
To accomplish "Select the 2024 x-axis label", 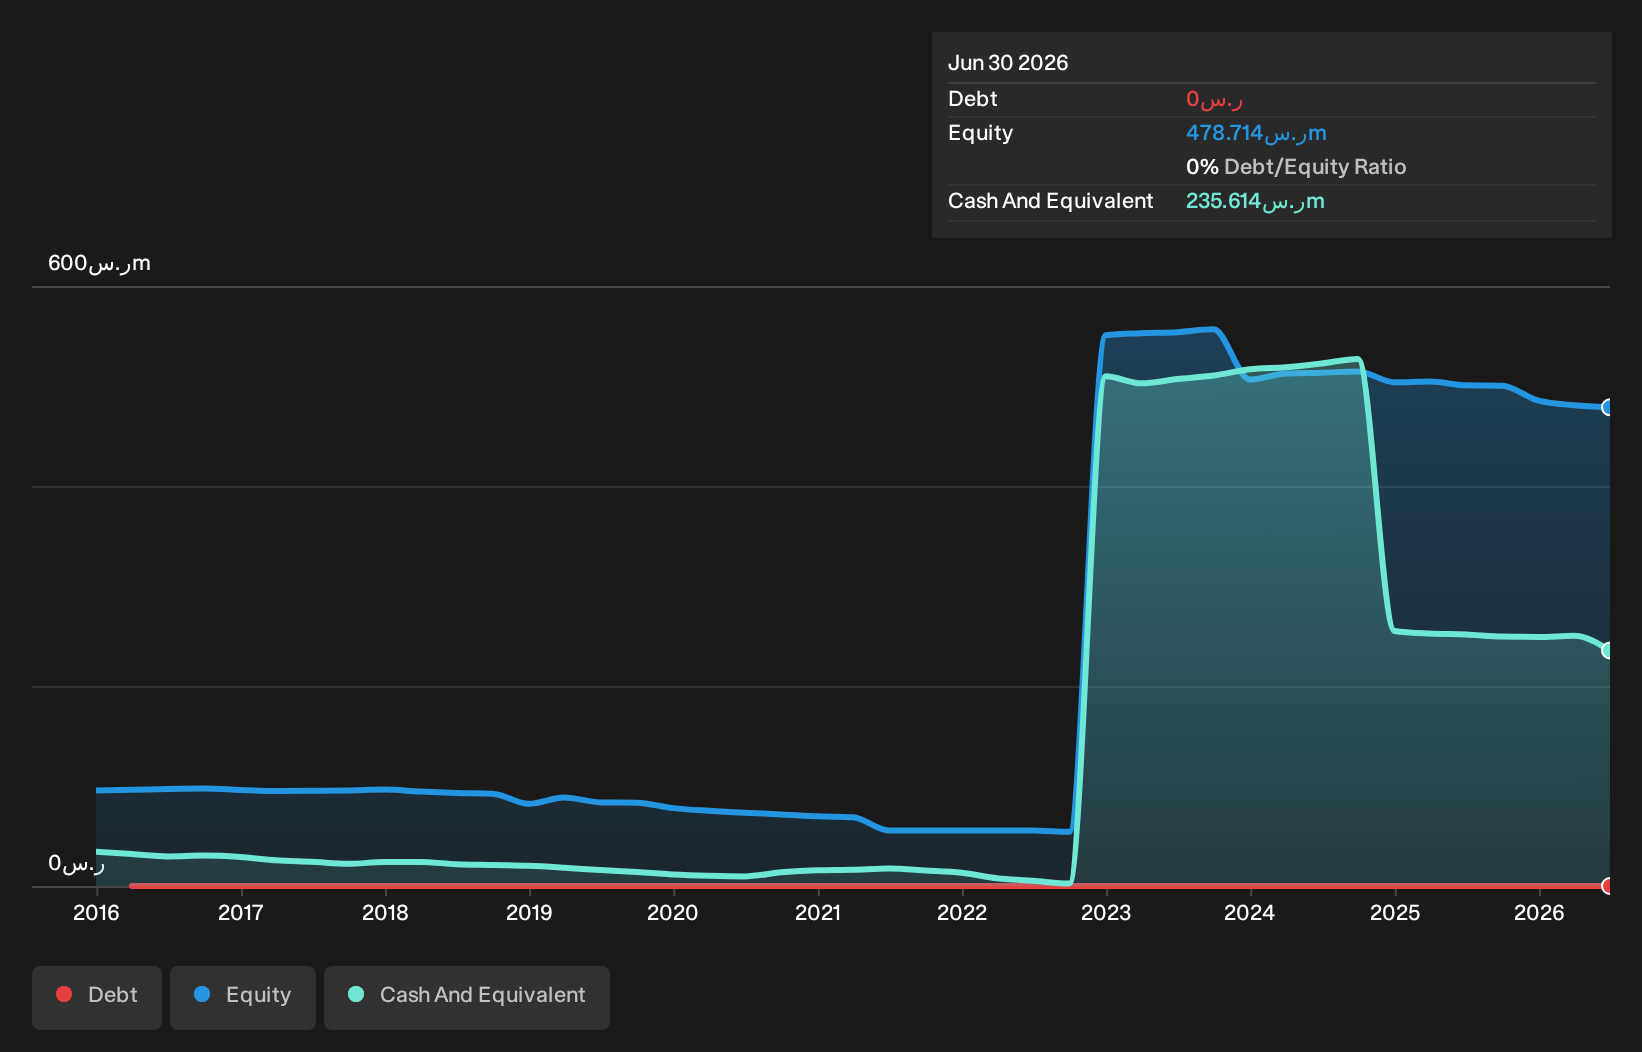I will pos(1250,912).
